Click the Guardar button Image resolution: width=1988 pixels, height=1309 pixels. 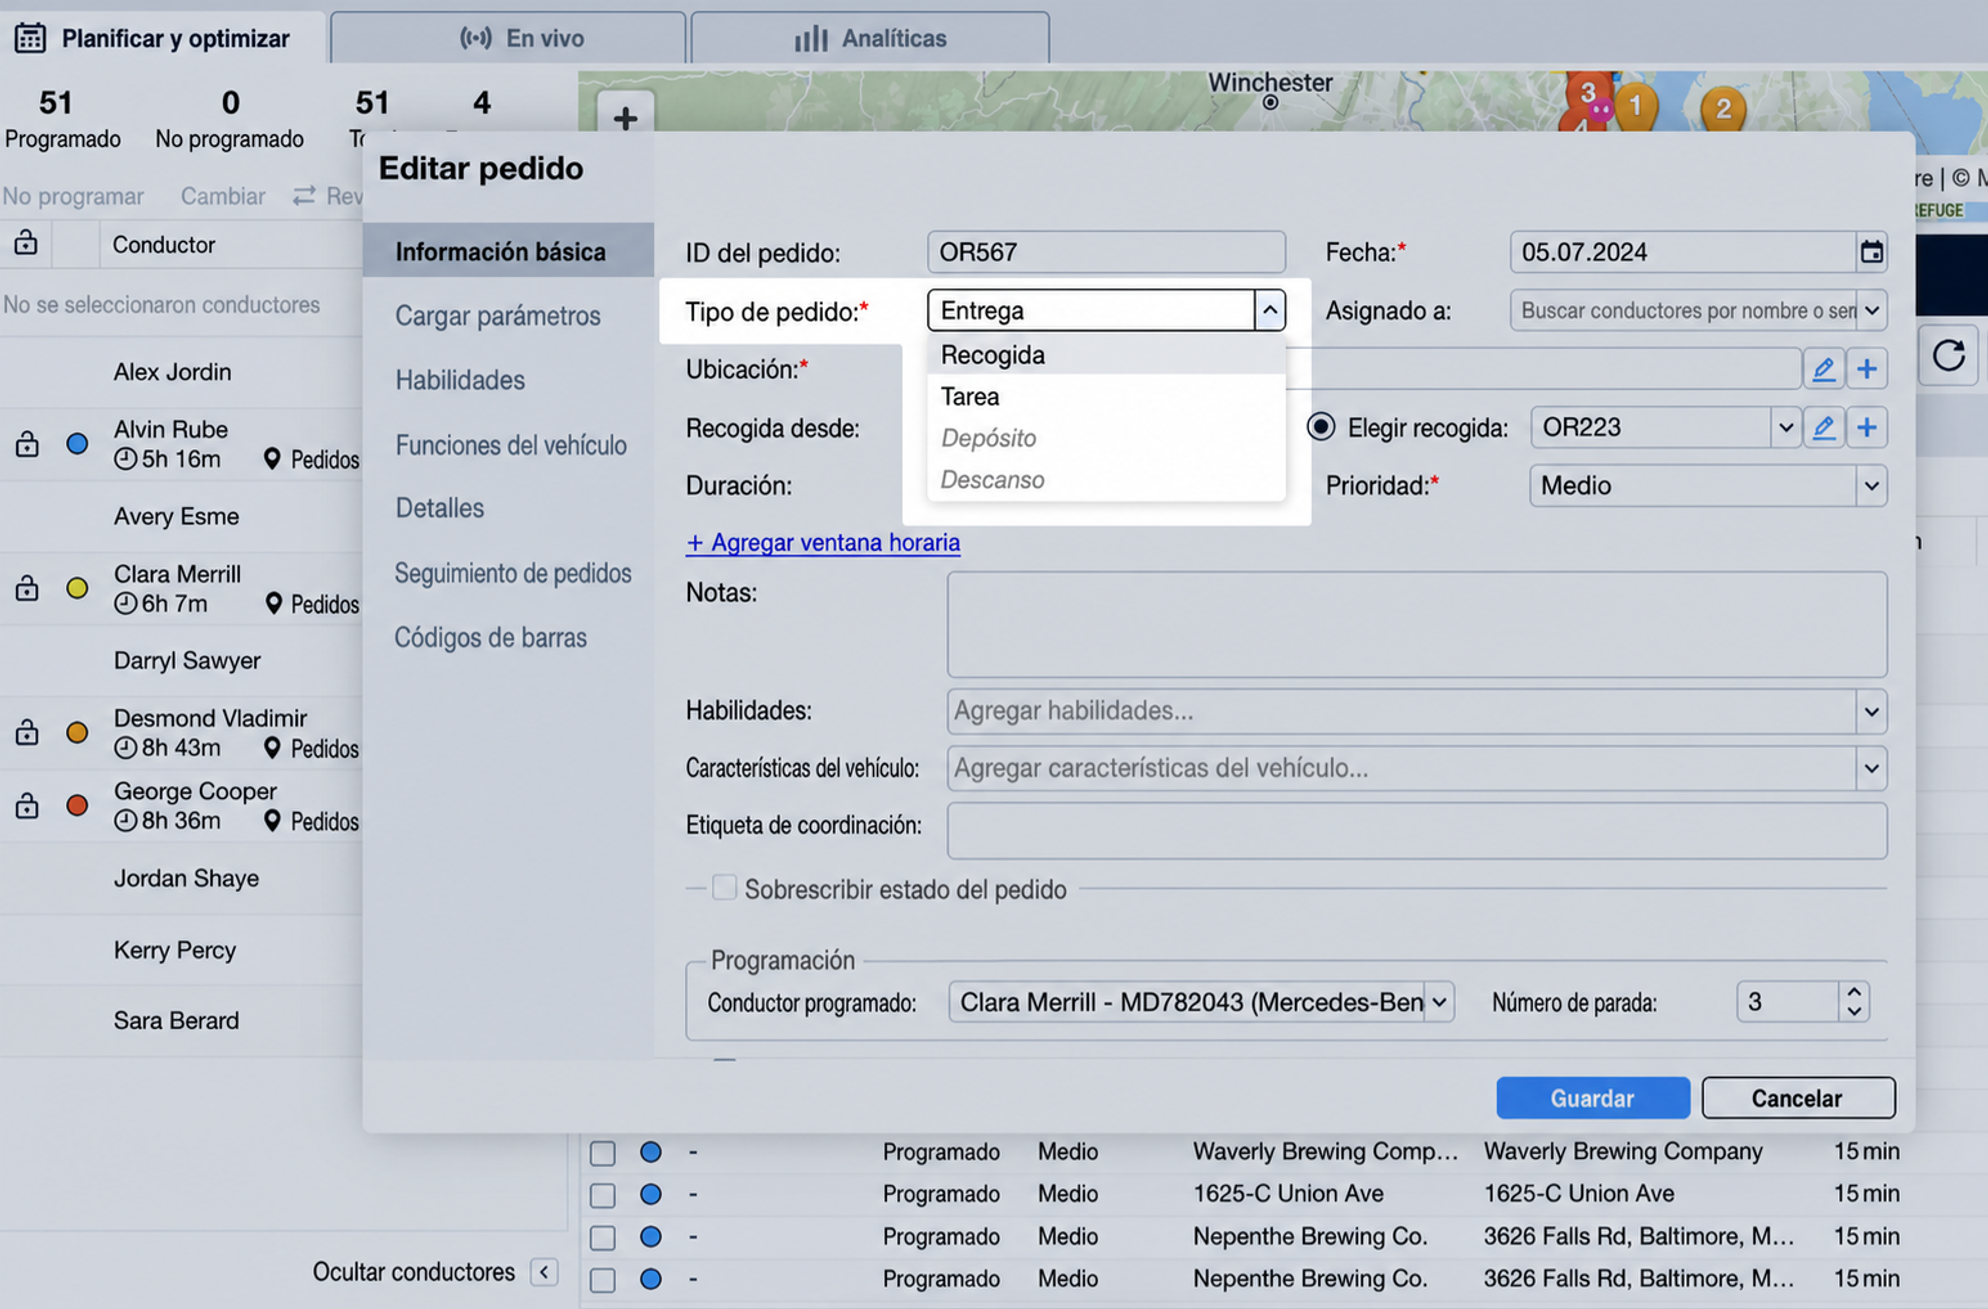pos(1592,1098)
